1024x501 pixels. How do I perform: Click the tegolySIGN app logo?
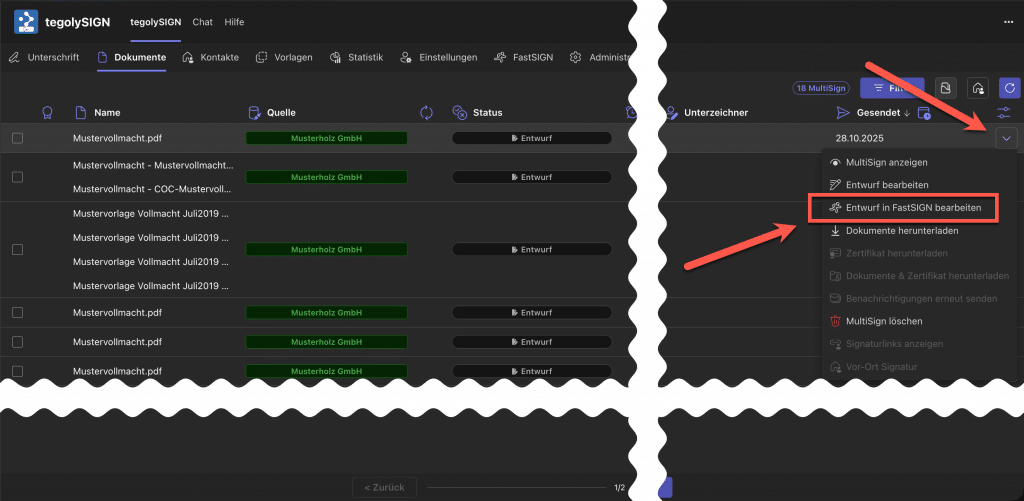tap(26, 22)
